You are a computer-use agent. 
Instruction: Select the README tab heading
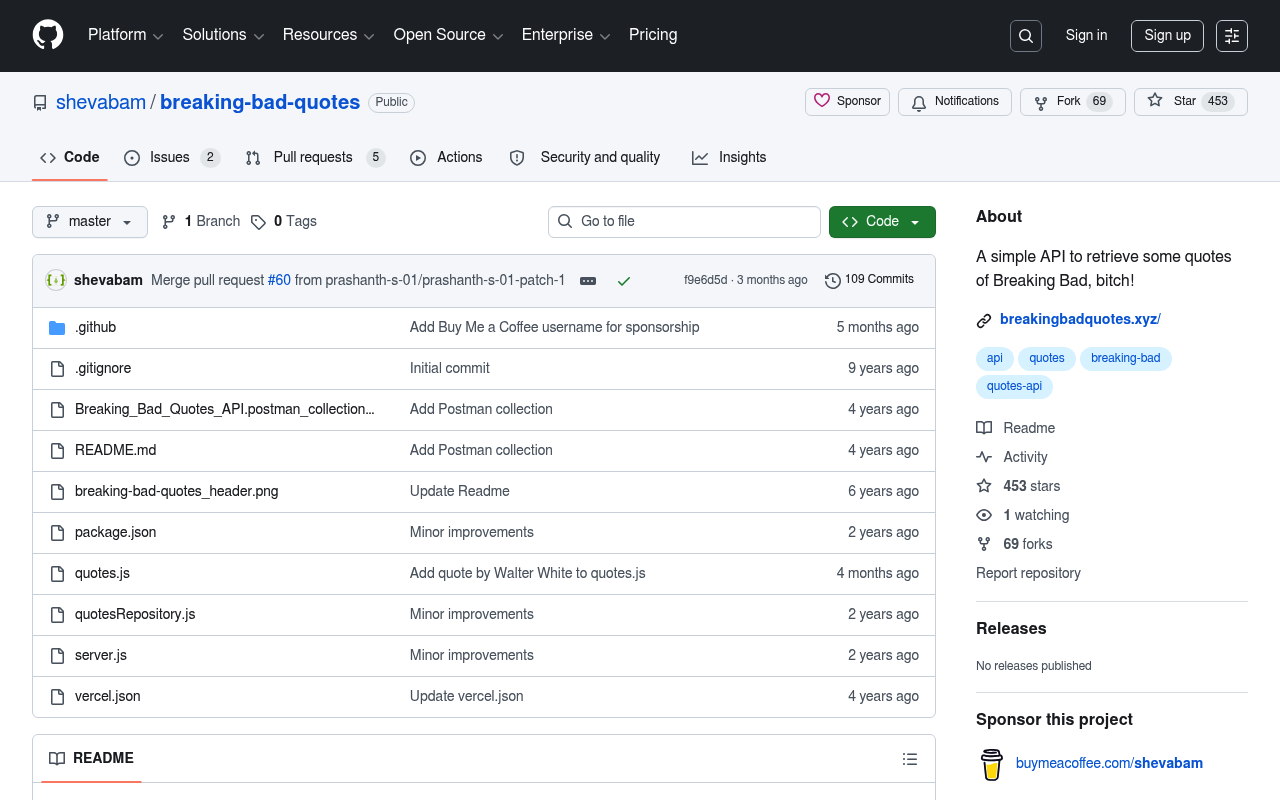(x=91, y=758)
